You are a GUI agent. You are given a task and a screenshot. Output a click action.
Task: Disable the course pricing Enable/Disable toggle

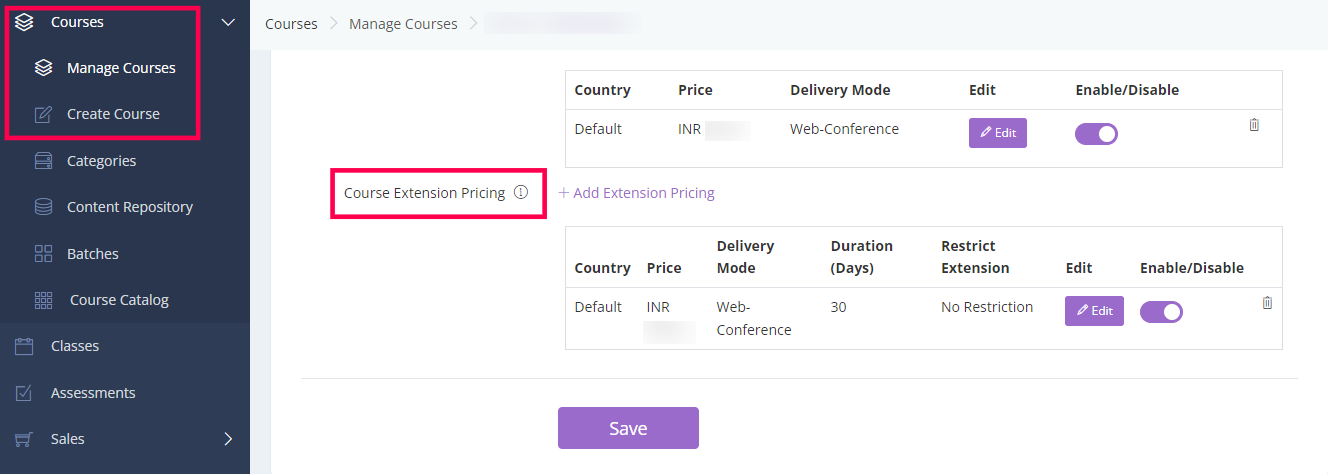tap(1096, 134)
